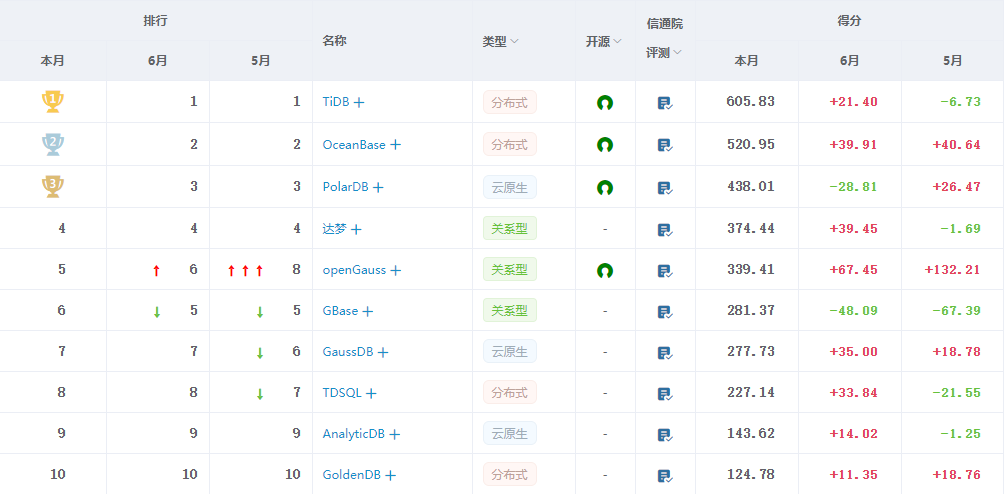The width and height of the screenshot is (1004, 494).
Task: Click PolarDB's open-source icon
Action: pos(604,187)
